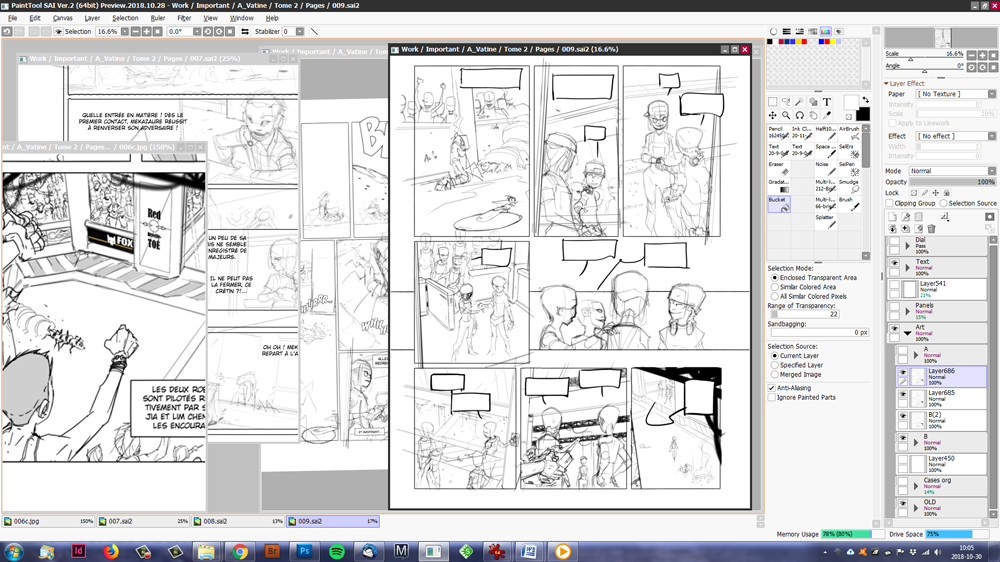Select the Bucket tool

pos(779,203)
